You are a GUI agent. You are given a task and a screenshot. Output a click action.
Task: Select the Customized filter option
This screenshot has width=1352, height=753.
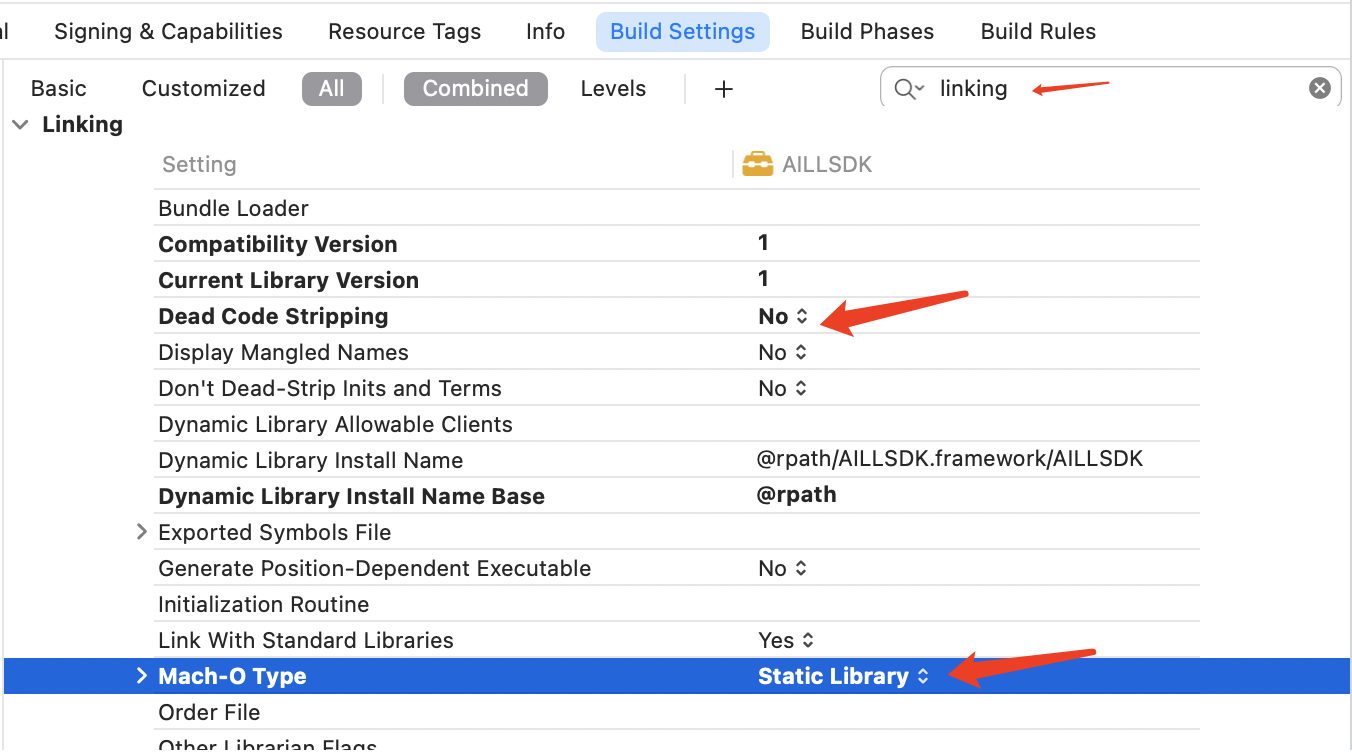click(x=203, y=88)
